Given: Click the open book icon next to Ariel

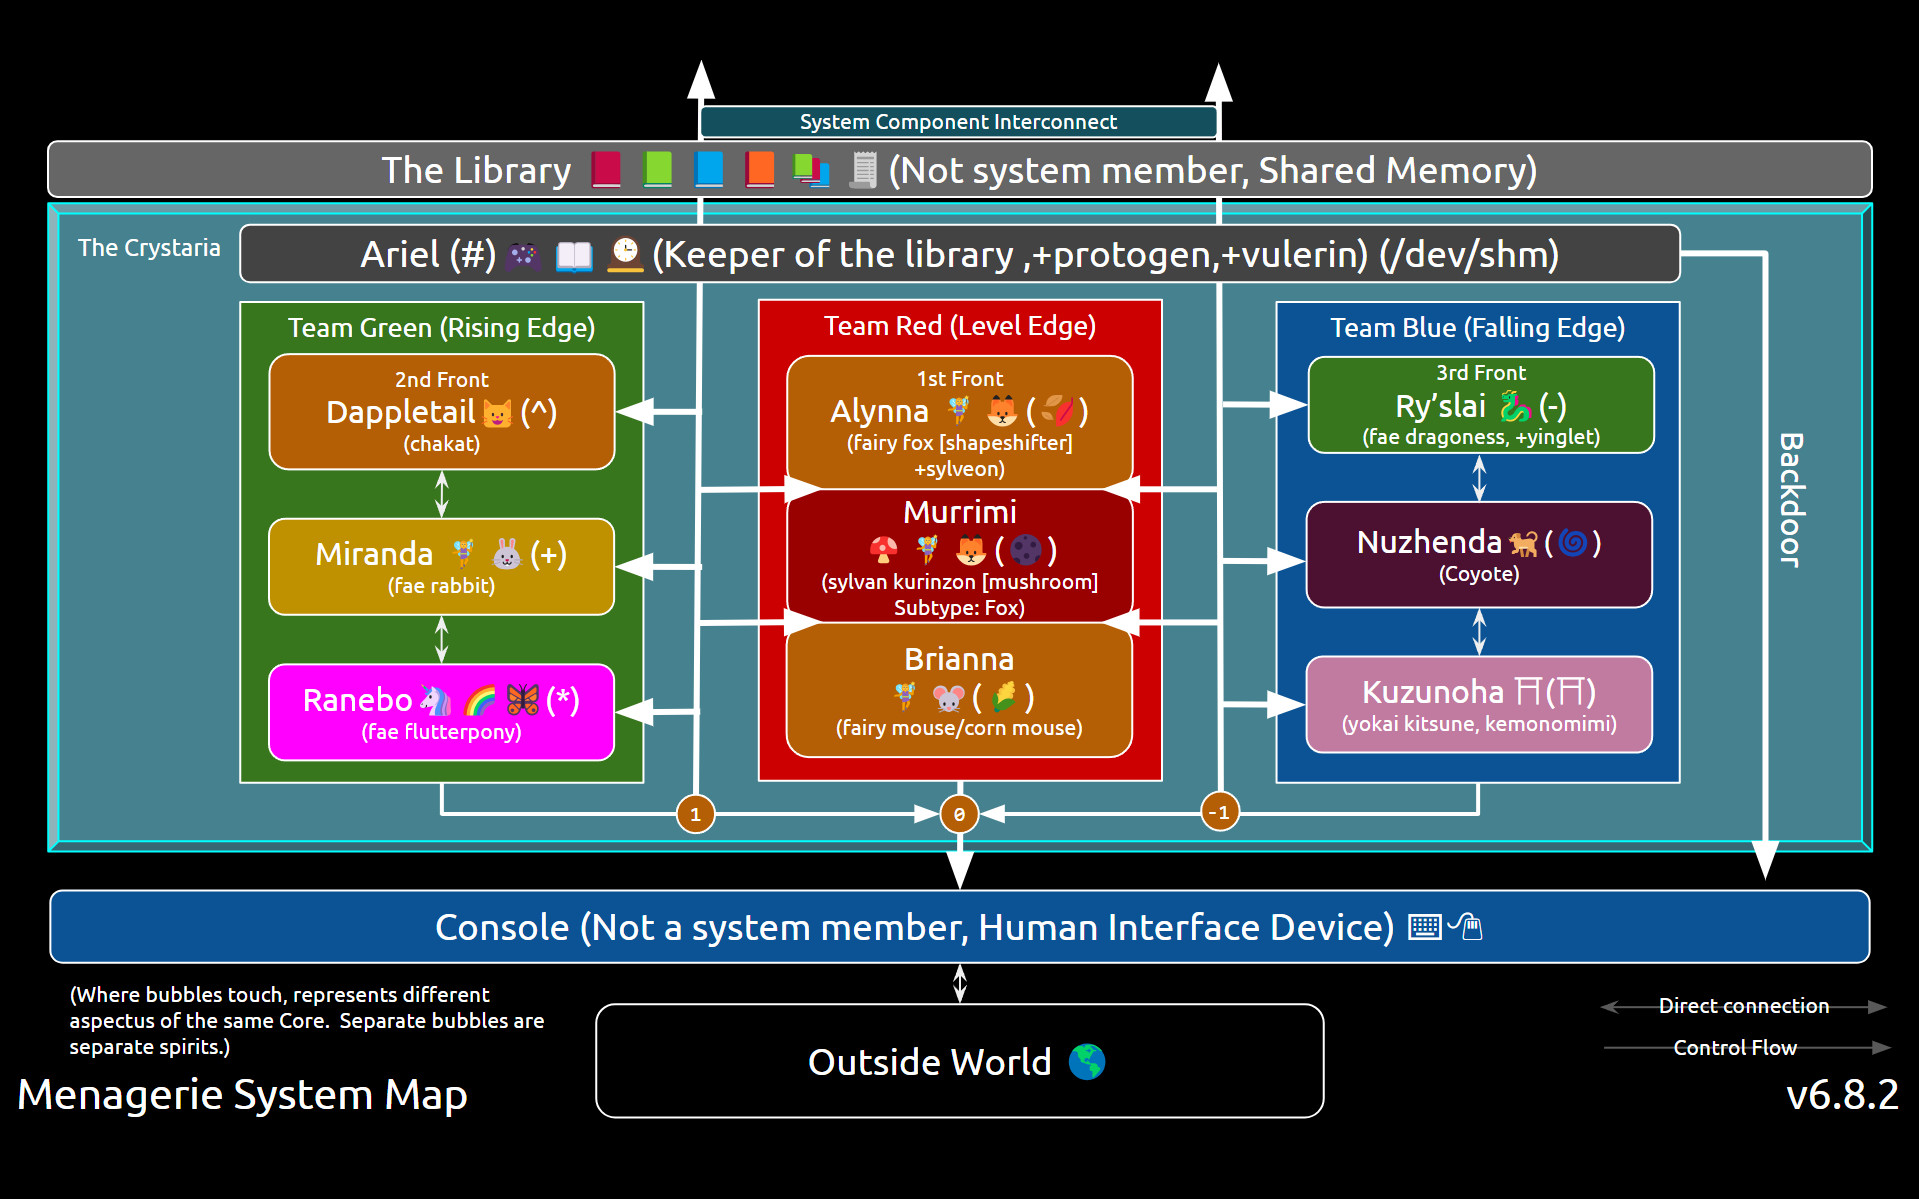Looking at the screenshot, I should pyautogui.click(x=574, y=256).
